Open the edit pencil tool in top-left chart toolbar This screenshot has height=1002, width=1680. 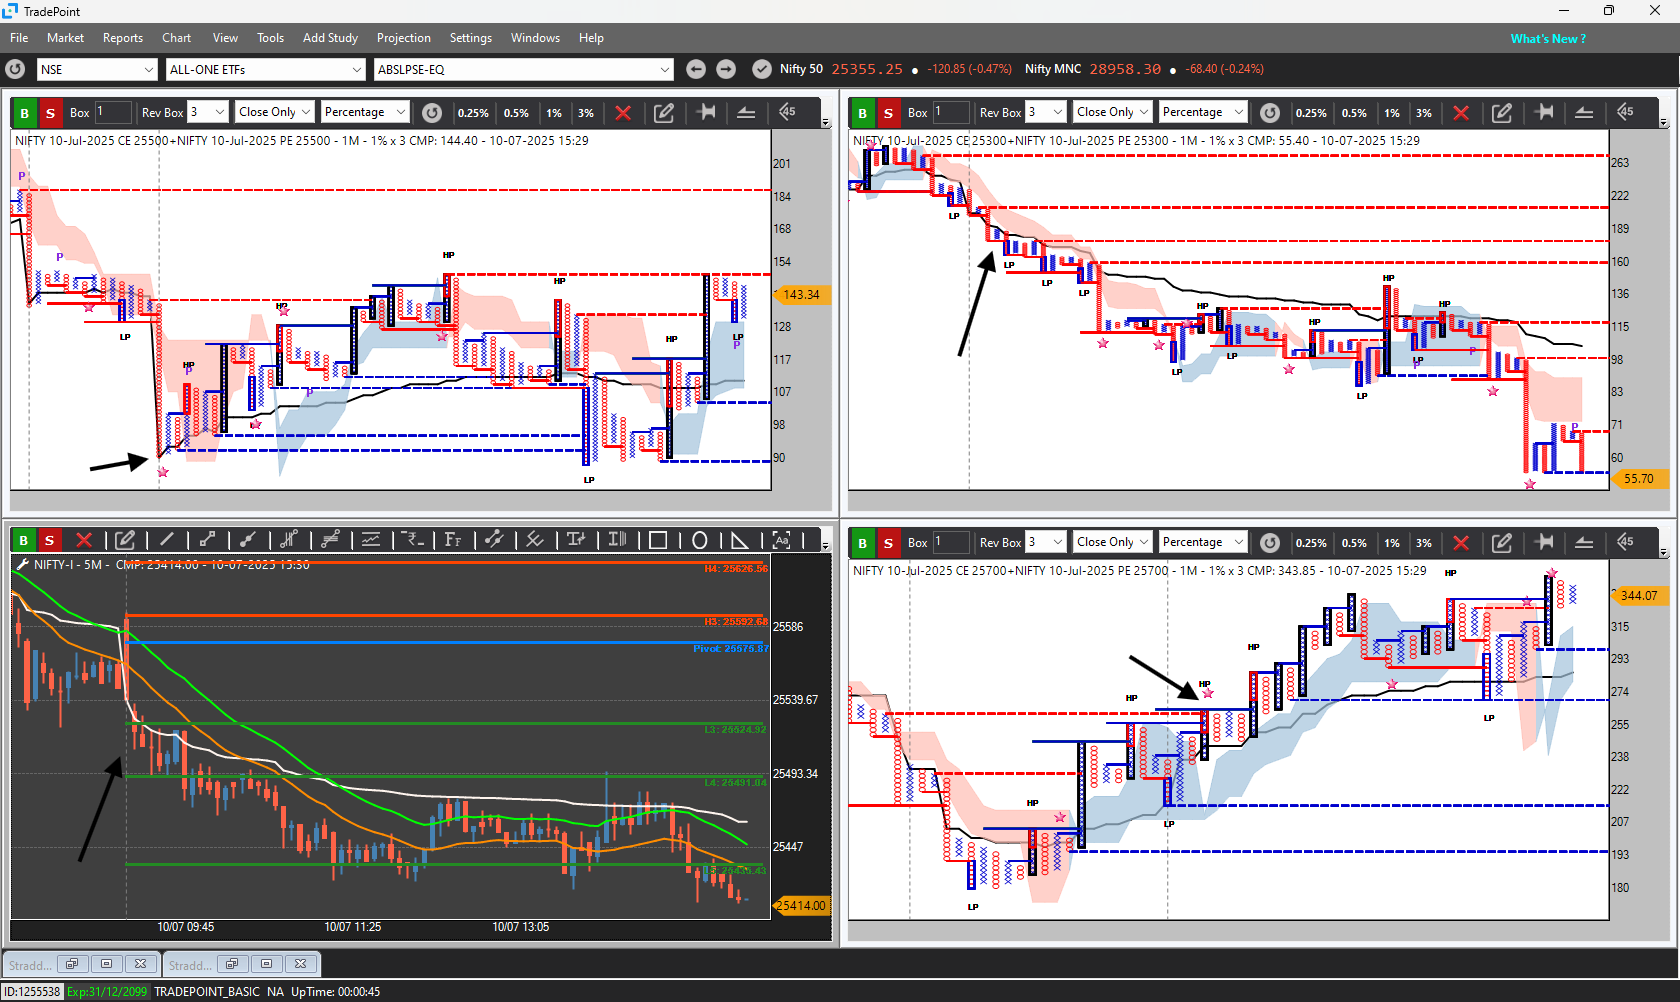[x=664, y=112]
